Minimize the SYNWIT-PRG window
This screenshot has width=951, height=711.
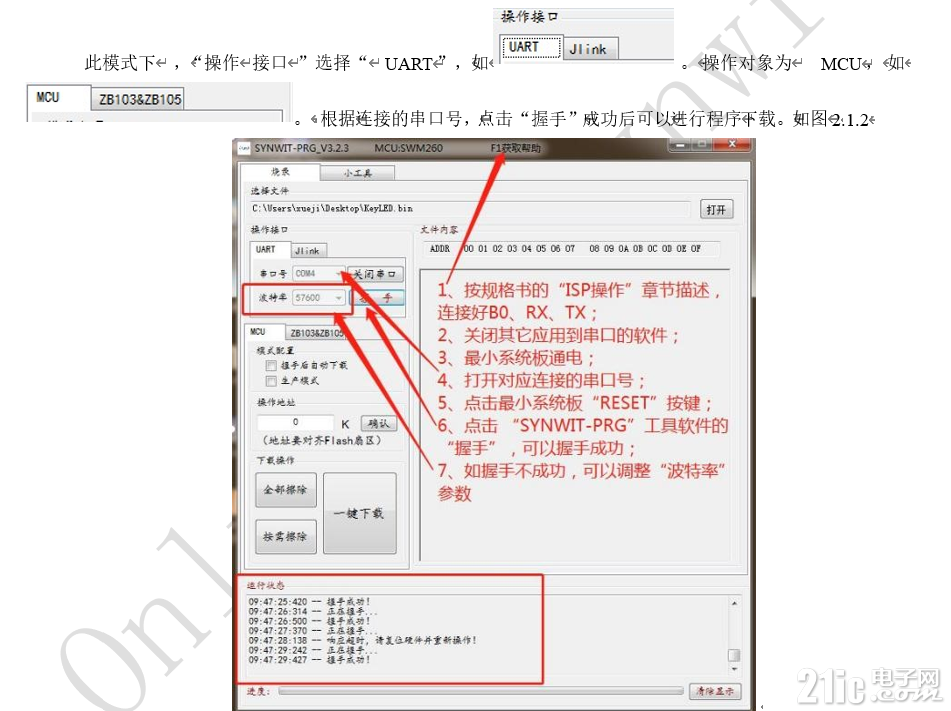click(680, 145)
